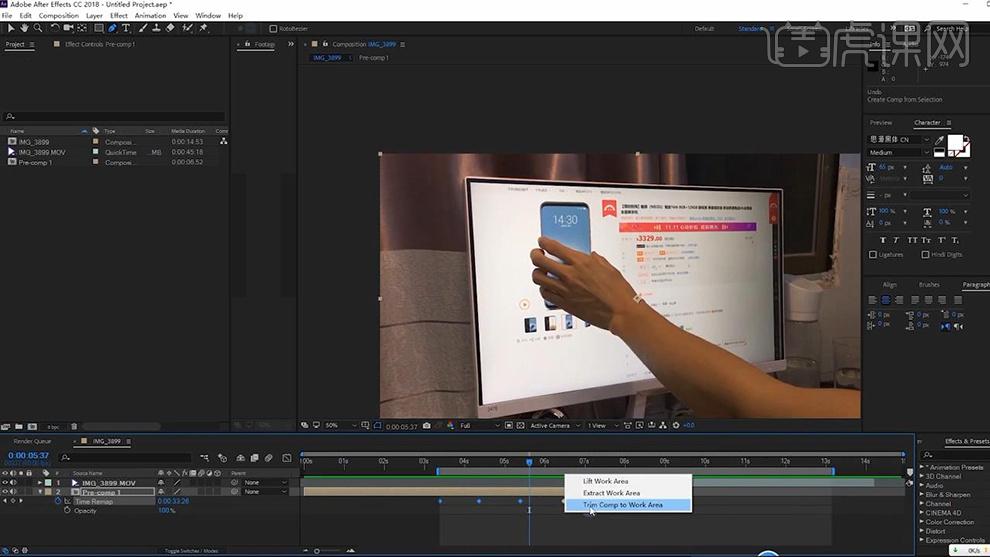990x557 pixels.
Task: Click the white fill color swatch
Action: [955, 142]
